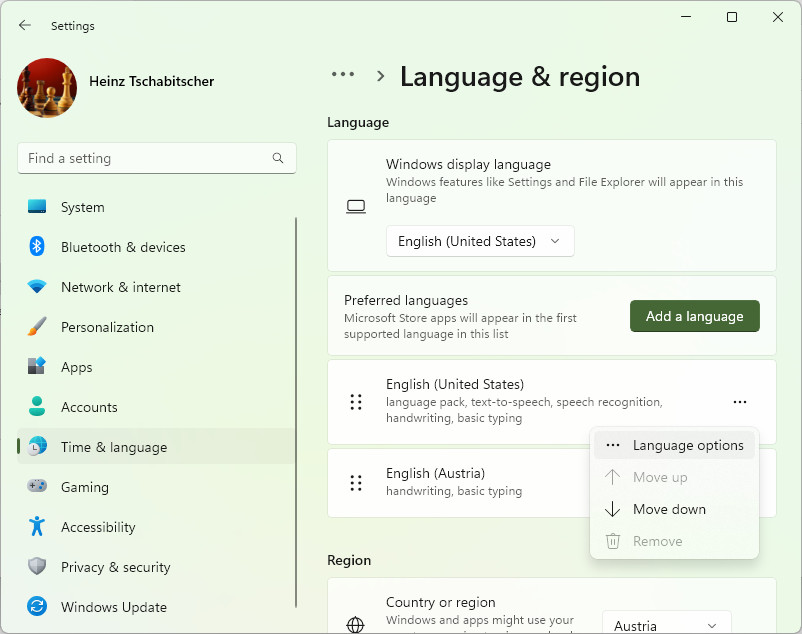This screenshot has width=802, height=634.
Task: Click the English (United States) preferred language title
Action: (x=455, y=384)
